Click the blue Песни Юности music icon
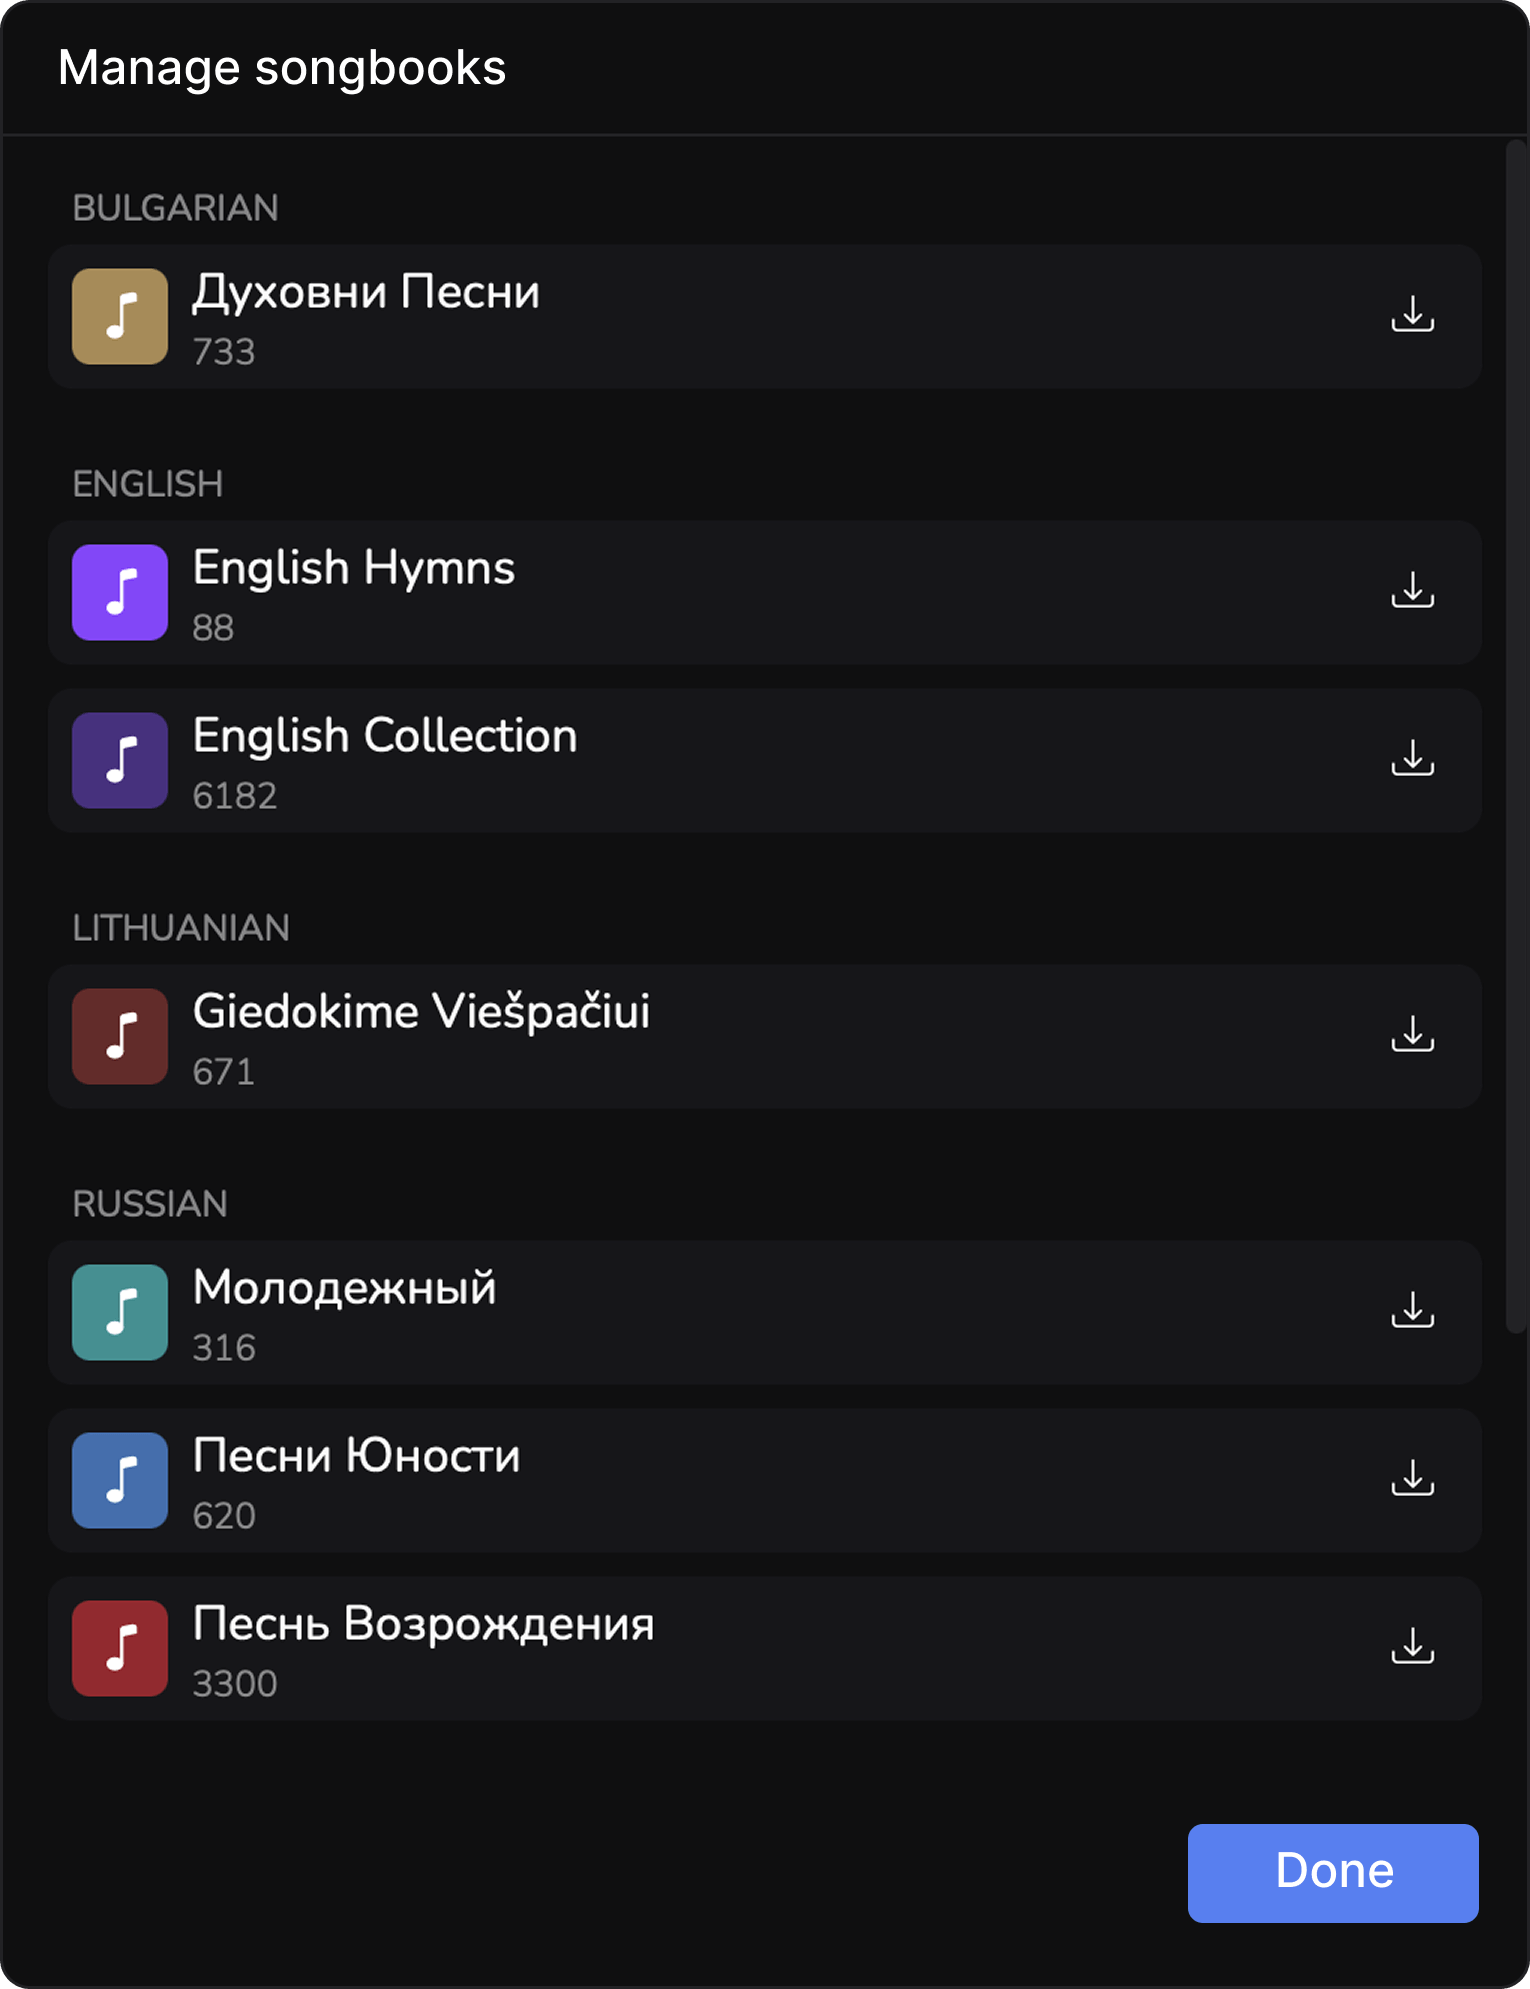This screenshot has height=1989, width=1530. point(120,1480)
